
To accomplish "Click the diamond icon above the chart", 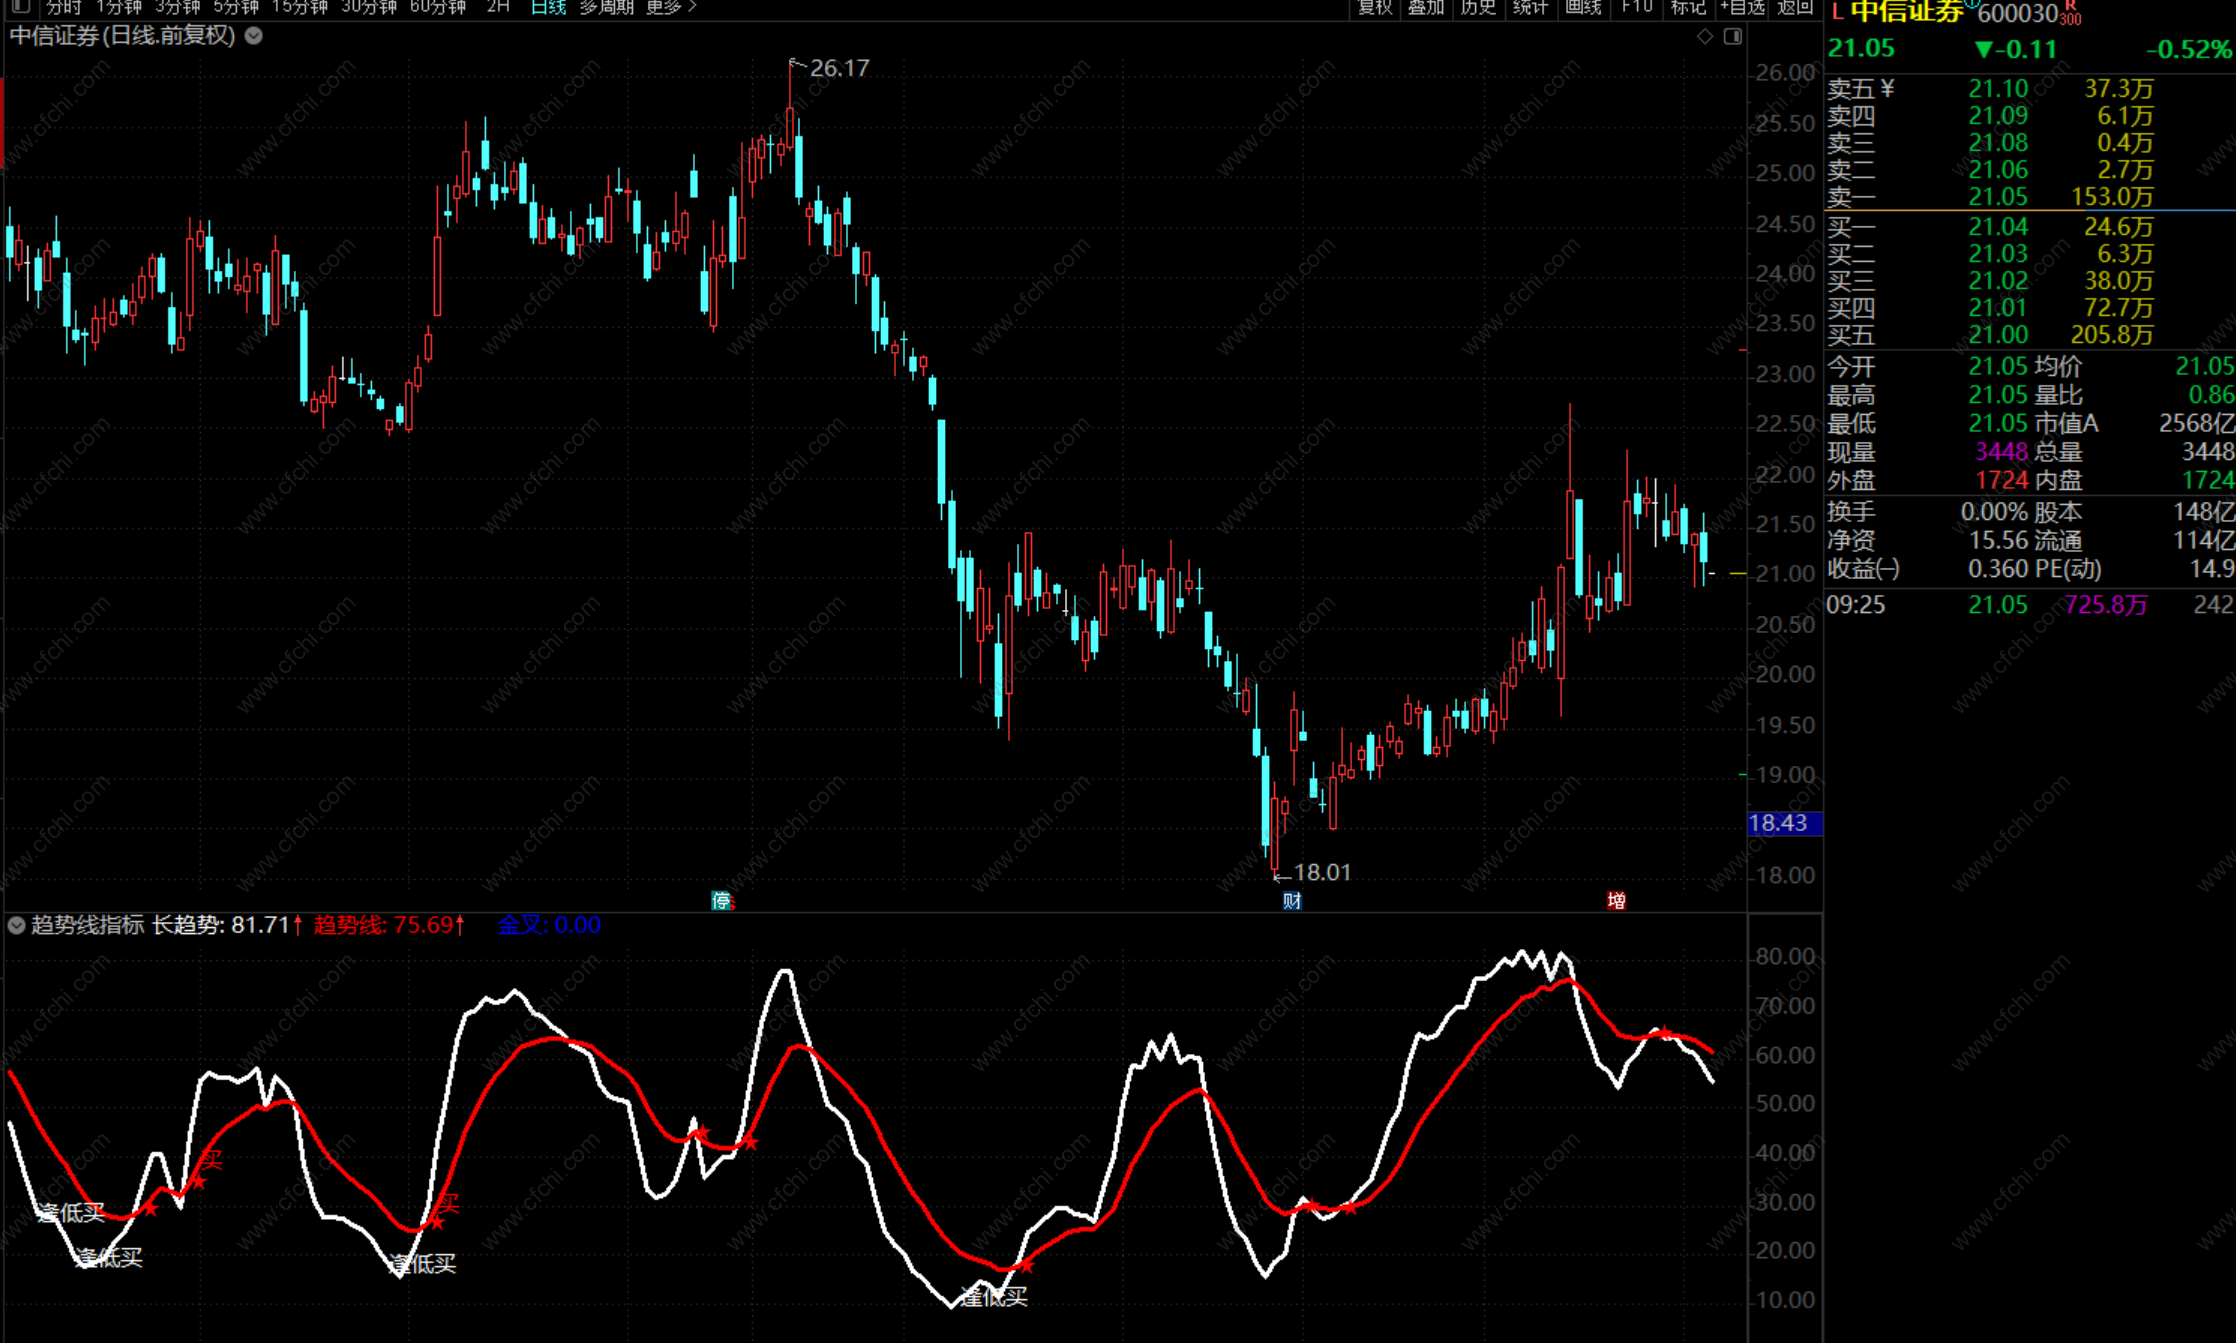I will 1705,36.
